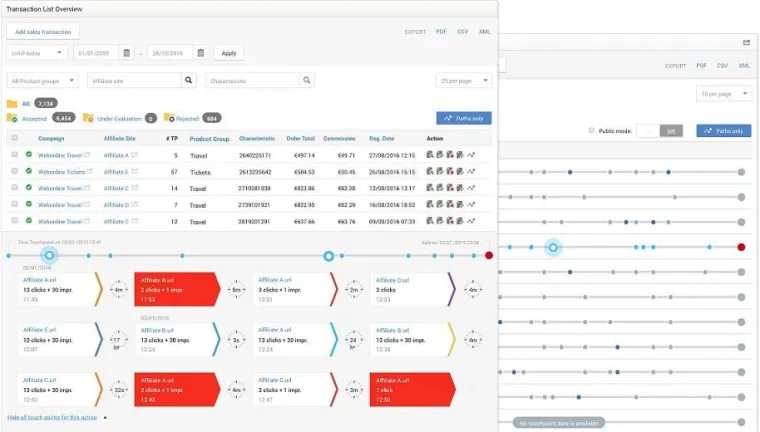This screenshot has height=432, width=760.
Task: Click the 32s clock interval after Affiliate C.url 12:42
Action: point(118,390)
